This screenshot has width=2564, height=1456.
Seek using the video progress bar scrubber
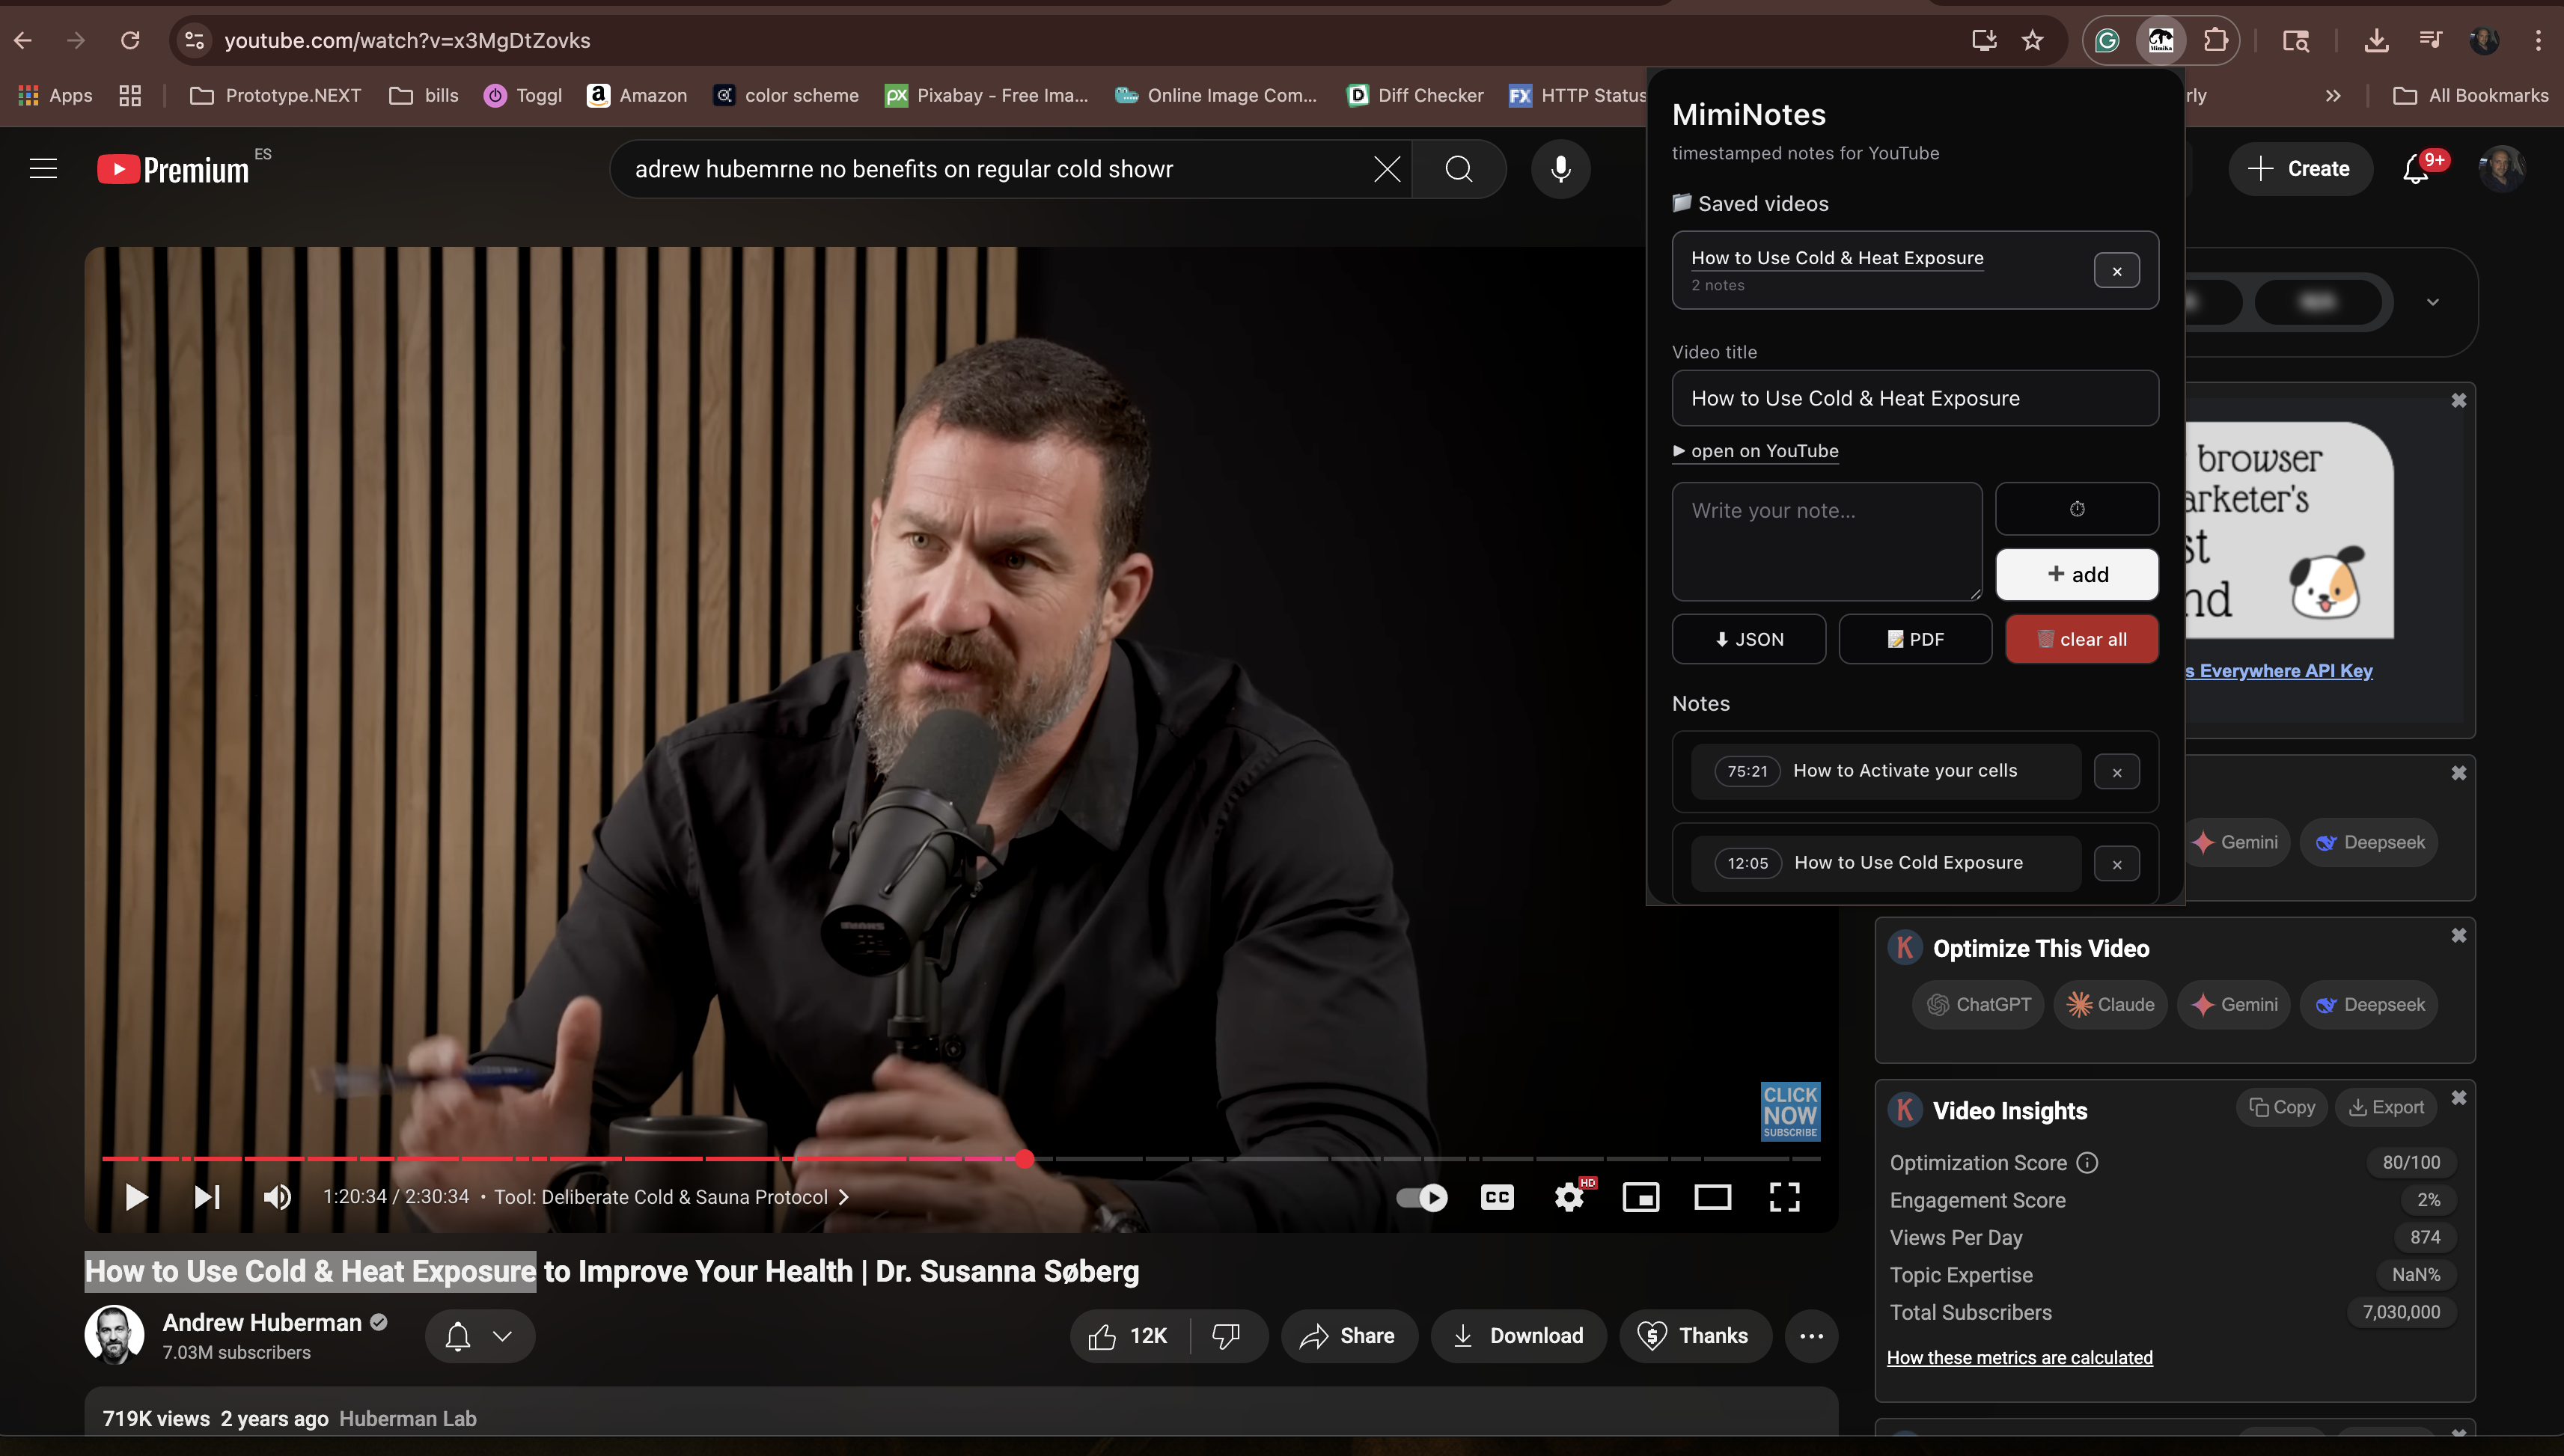1024,1159
